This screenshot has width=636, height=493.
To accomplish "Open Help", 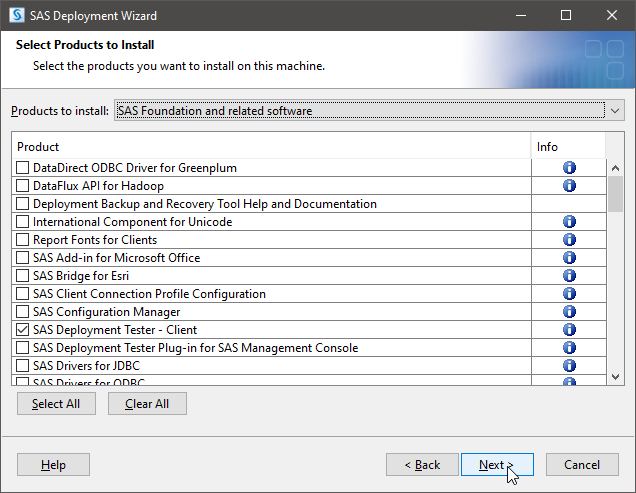I will 53,465.
